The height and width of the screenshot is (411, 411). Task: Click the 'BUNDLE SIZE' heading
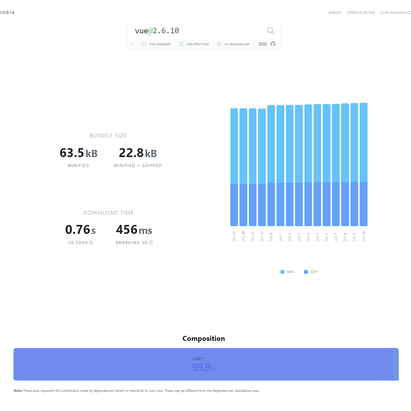coord(108,136)
